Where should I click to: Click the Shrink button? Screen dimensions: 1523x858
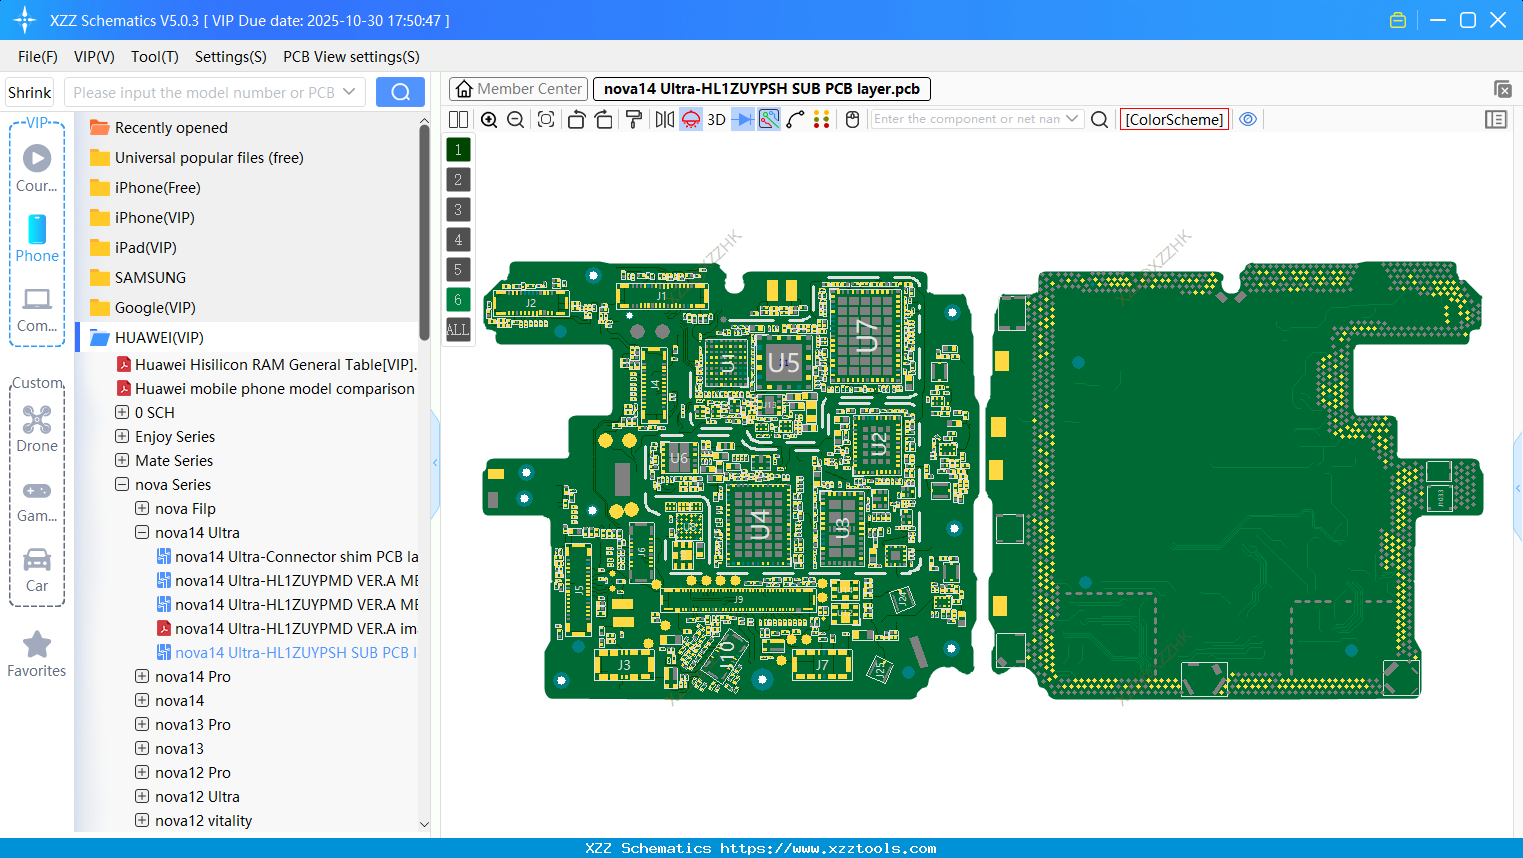30,92
